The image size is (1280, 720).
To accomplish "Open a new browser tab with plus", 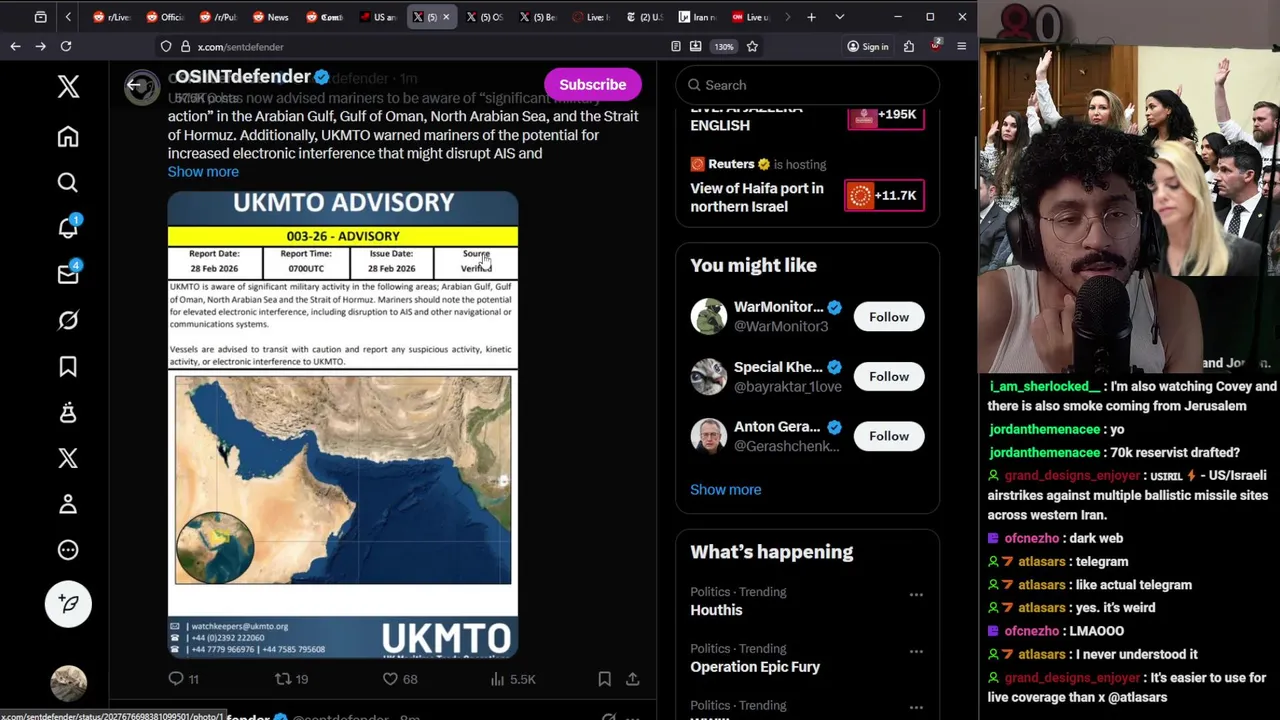I will click(x=811, y=17).
